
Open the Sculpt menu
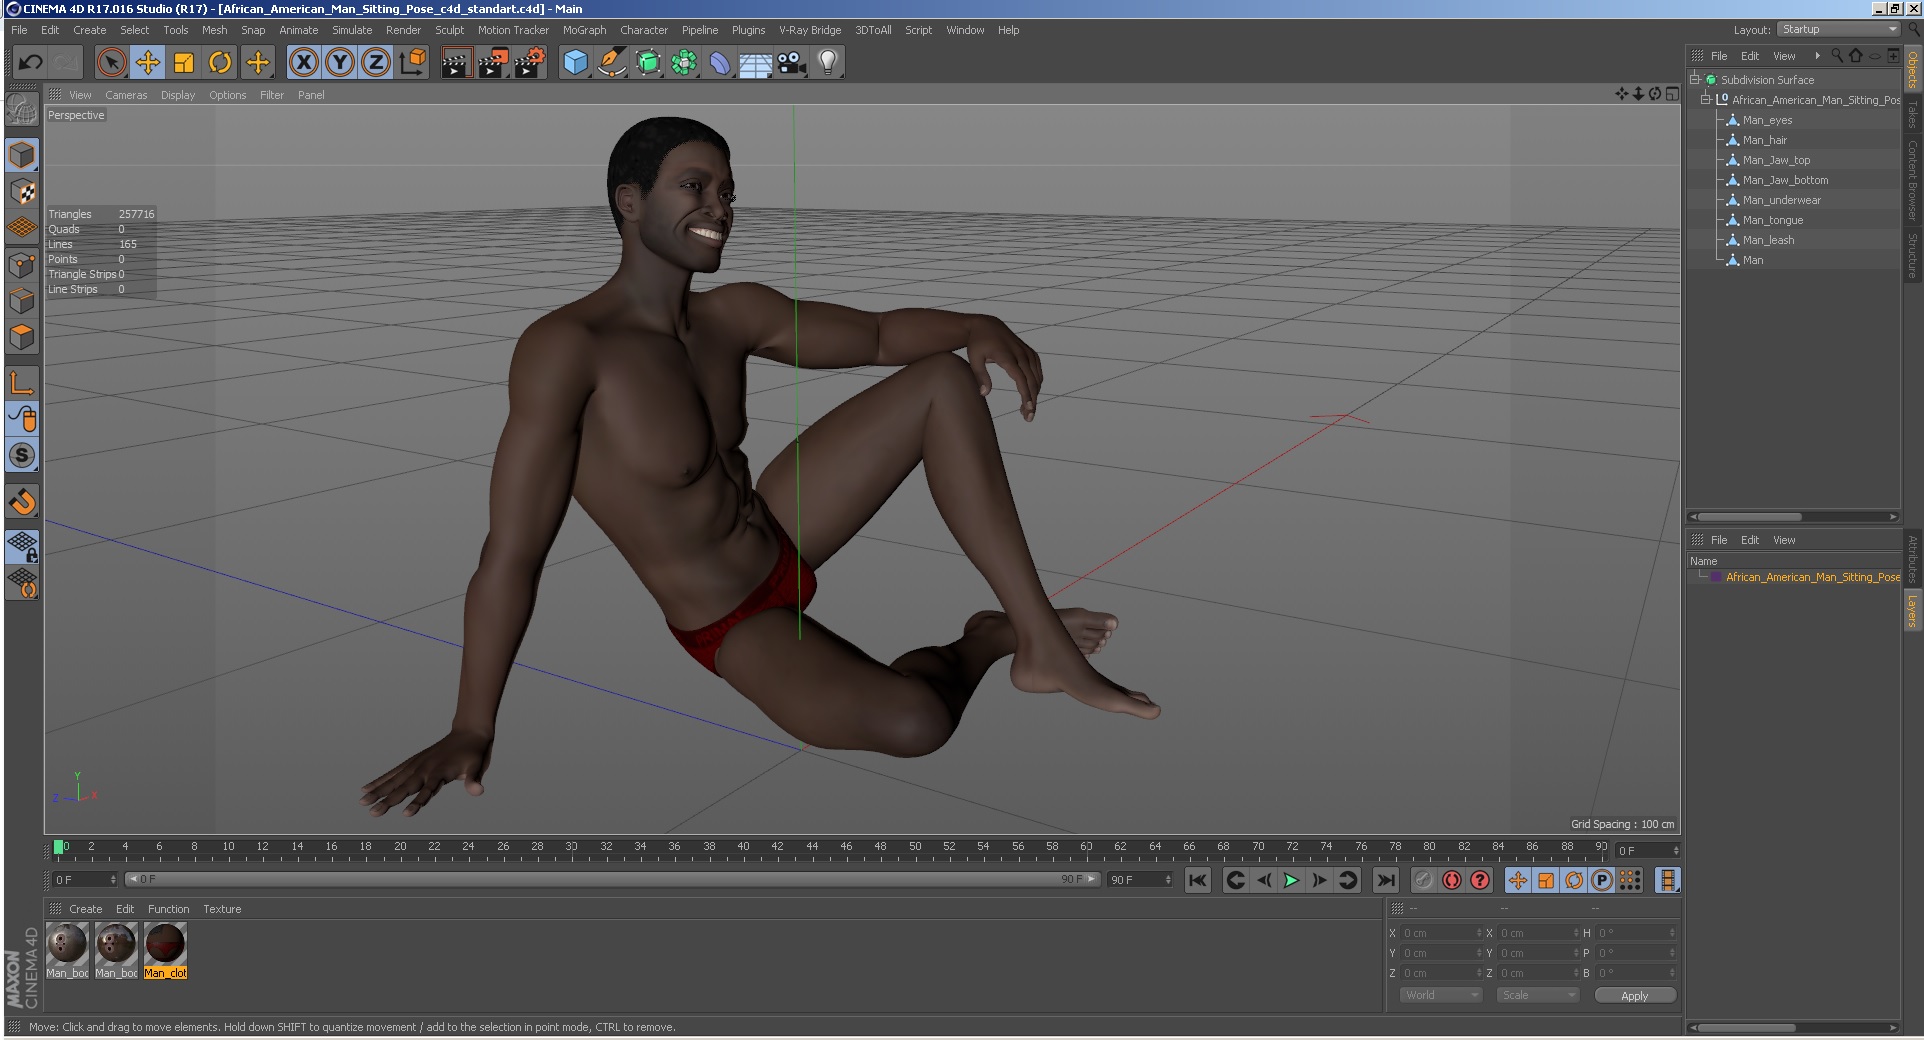click(449, 30)
